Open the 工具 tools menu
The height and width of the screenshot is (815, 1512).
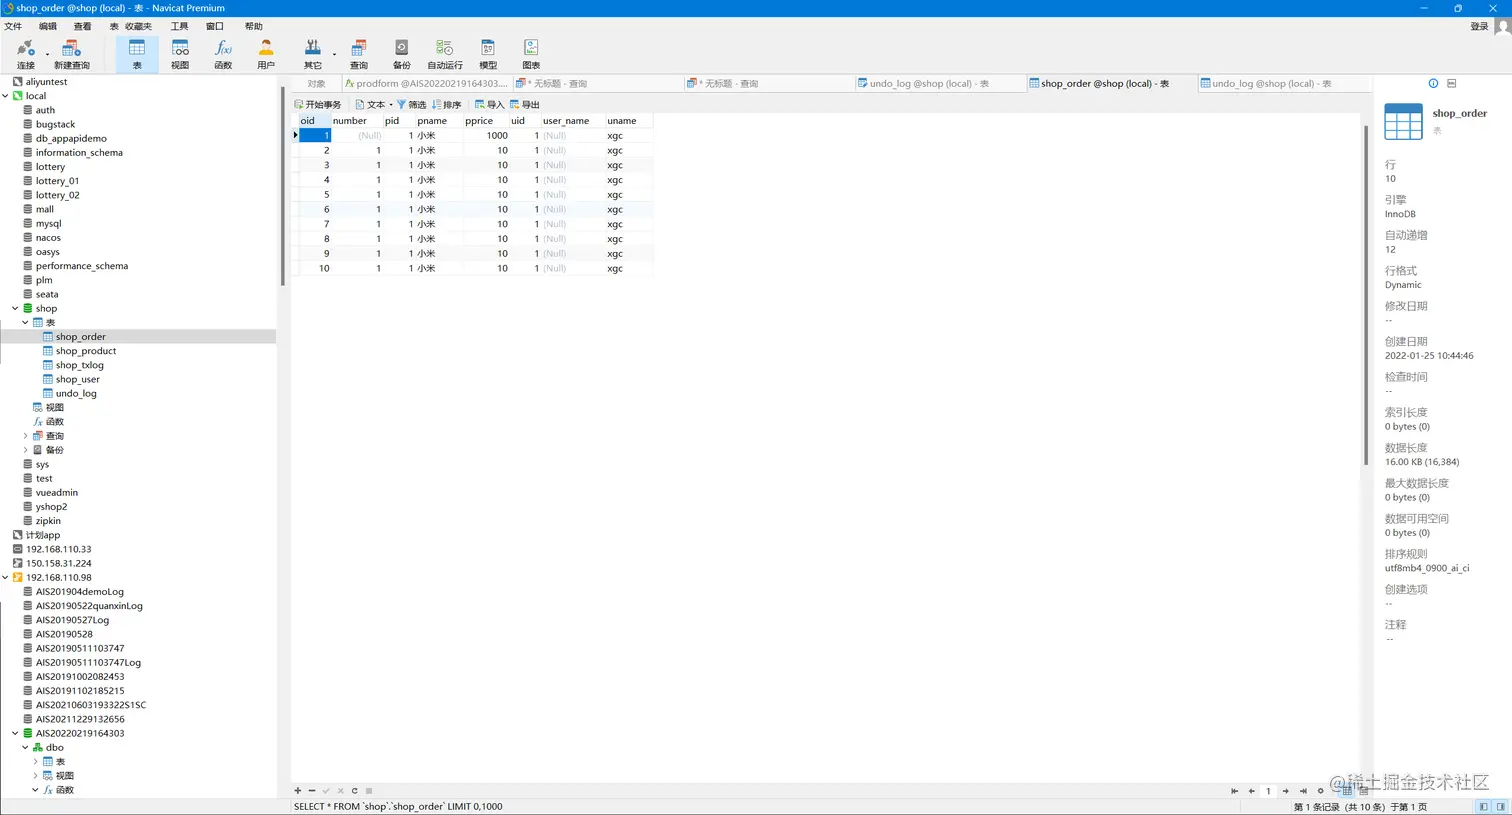(x=179, y=26)
